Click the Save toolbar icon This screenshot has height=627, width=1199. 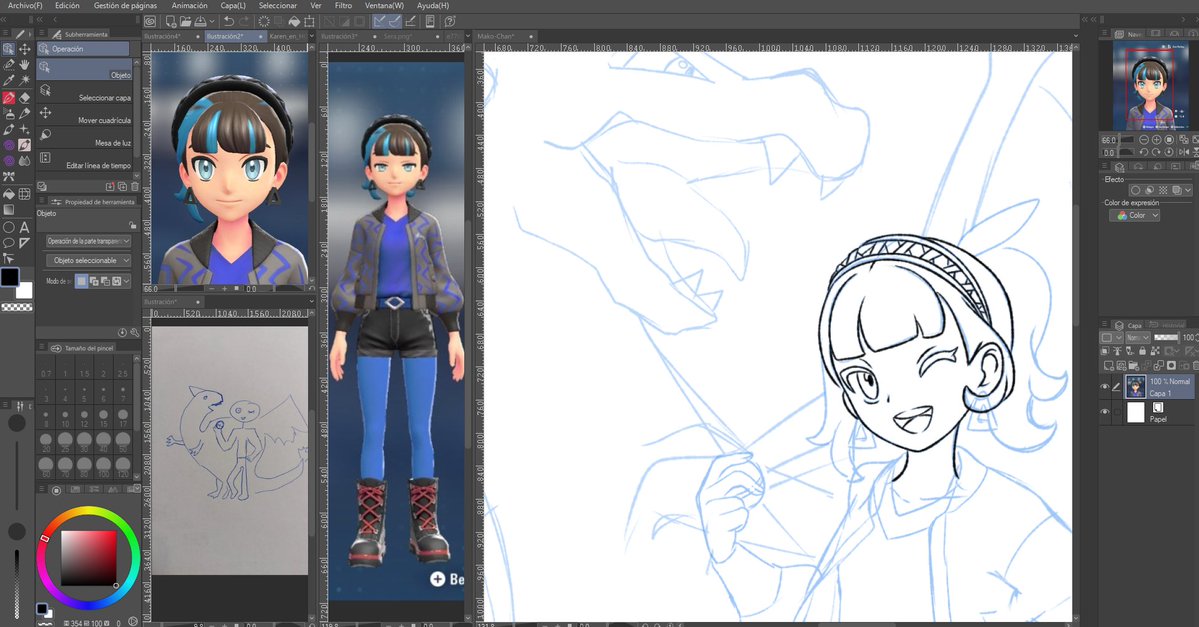click(200, 21)
